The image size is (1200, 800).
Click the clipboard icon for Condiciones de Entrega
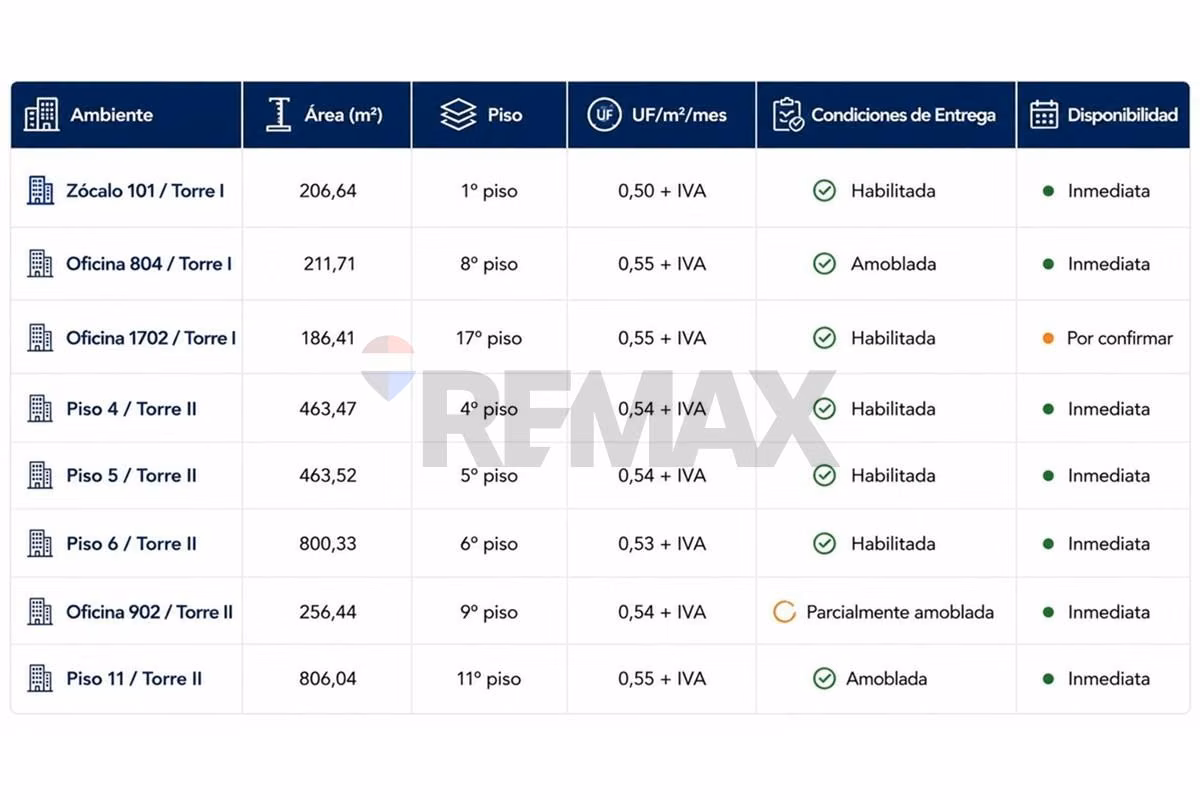click(788, 115)
